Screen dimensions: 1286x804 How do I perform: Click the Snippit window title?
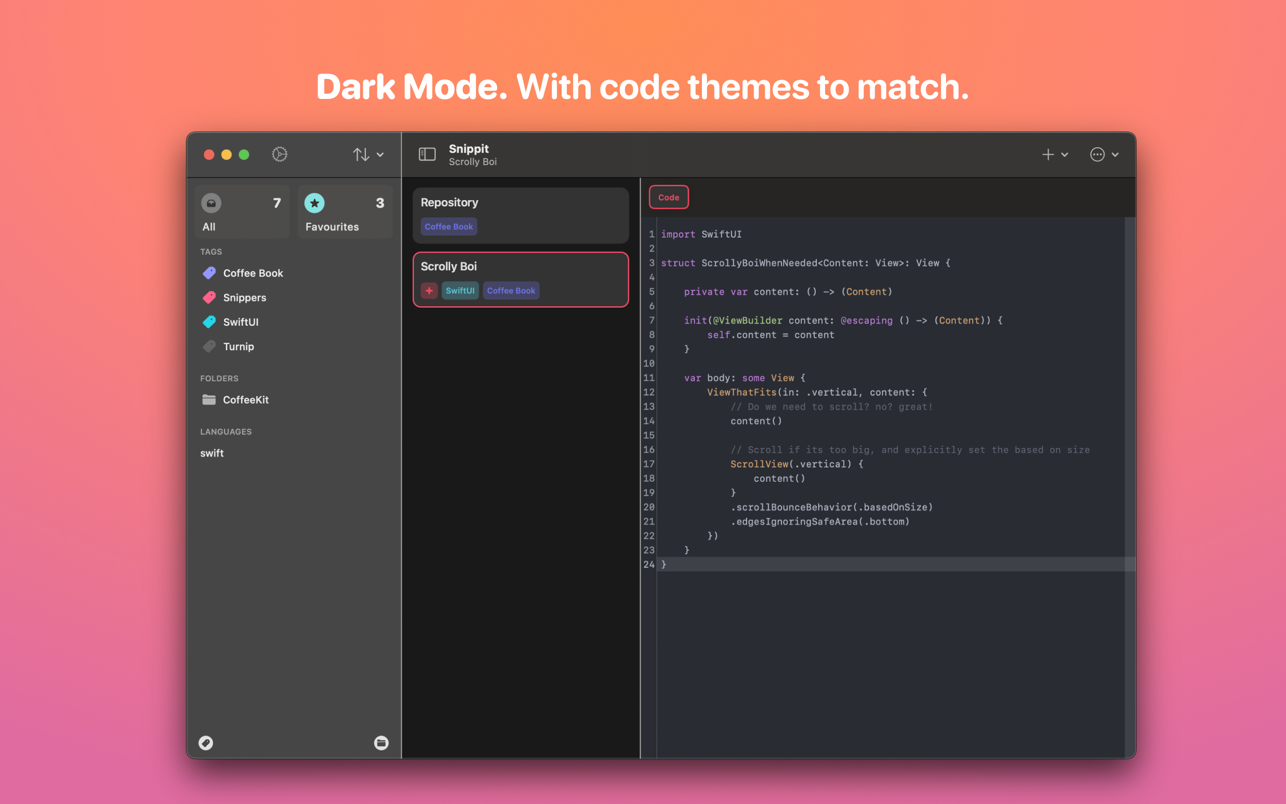pos(469,149)
